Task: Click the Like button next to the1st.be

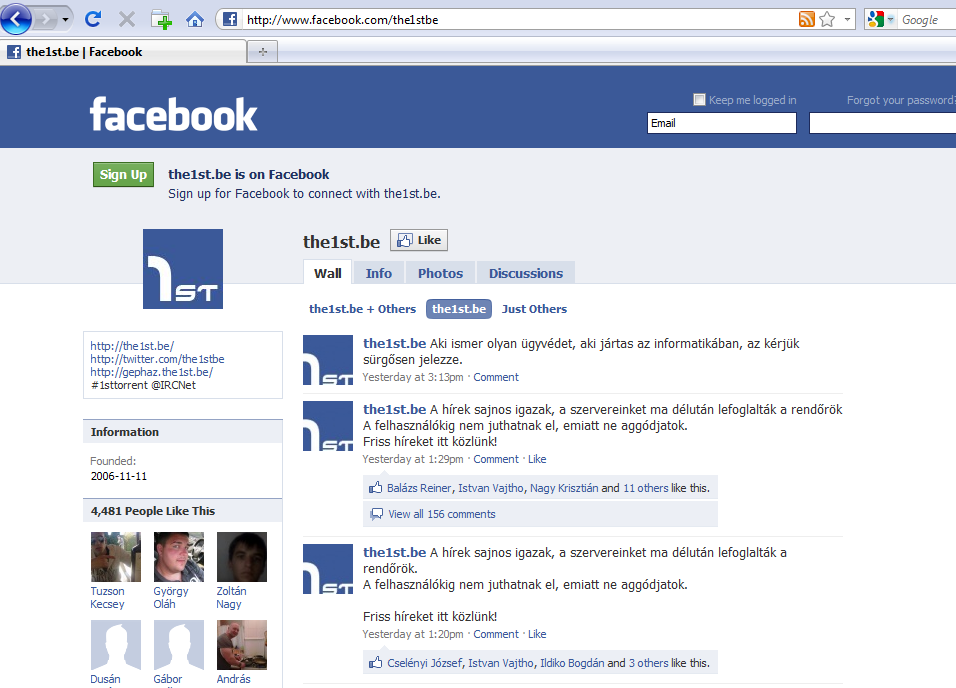Action: coord(419,240)
